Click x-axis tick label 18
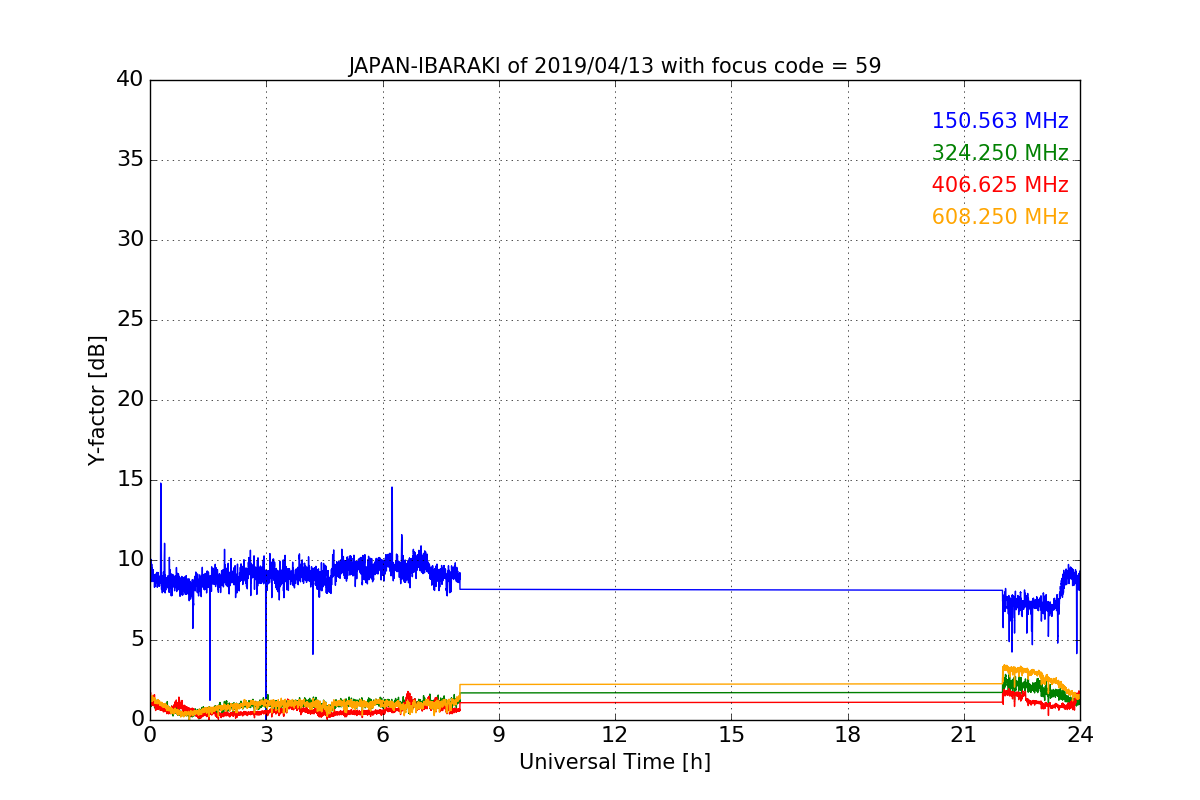Image resolution: width=1200 pixels, height=800 pixels. [x=848, y=735]
